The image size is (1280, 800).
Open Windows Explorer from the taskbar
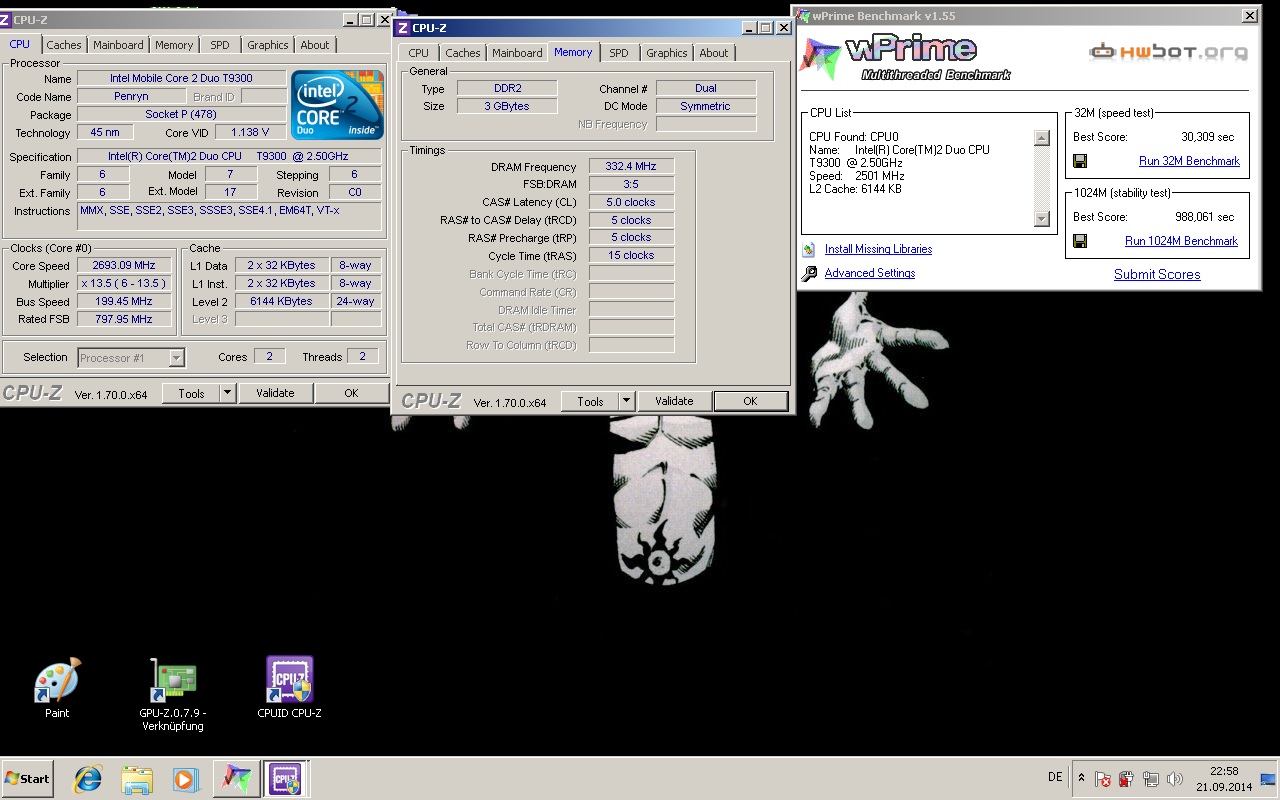137,779
